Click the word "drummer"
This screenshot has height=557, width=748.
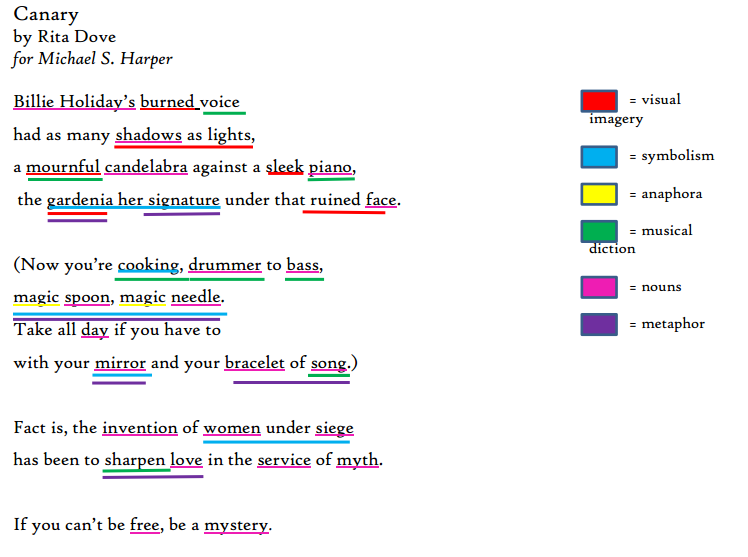[225, 265]
